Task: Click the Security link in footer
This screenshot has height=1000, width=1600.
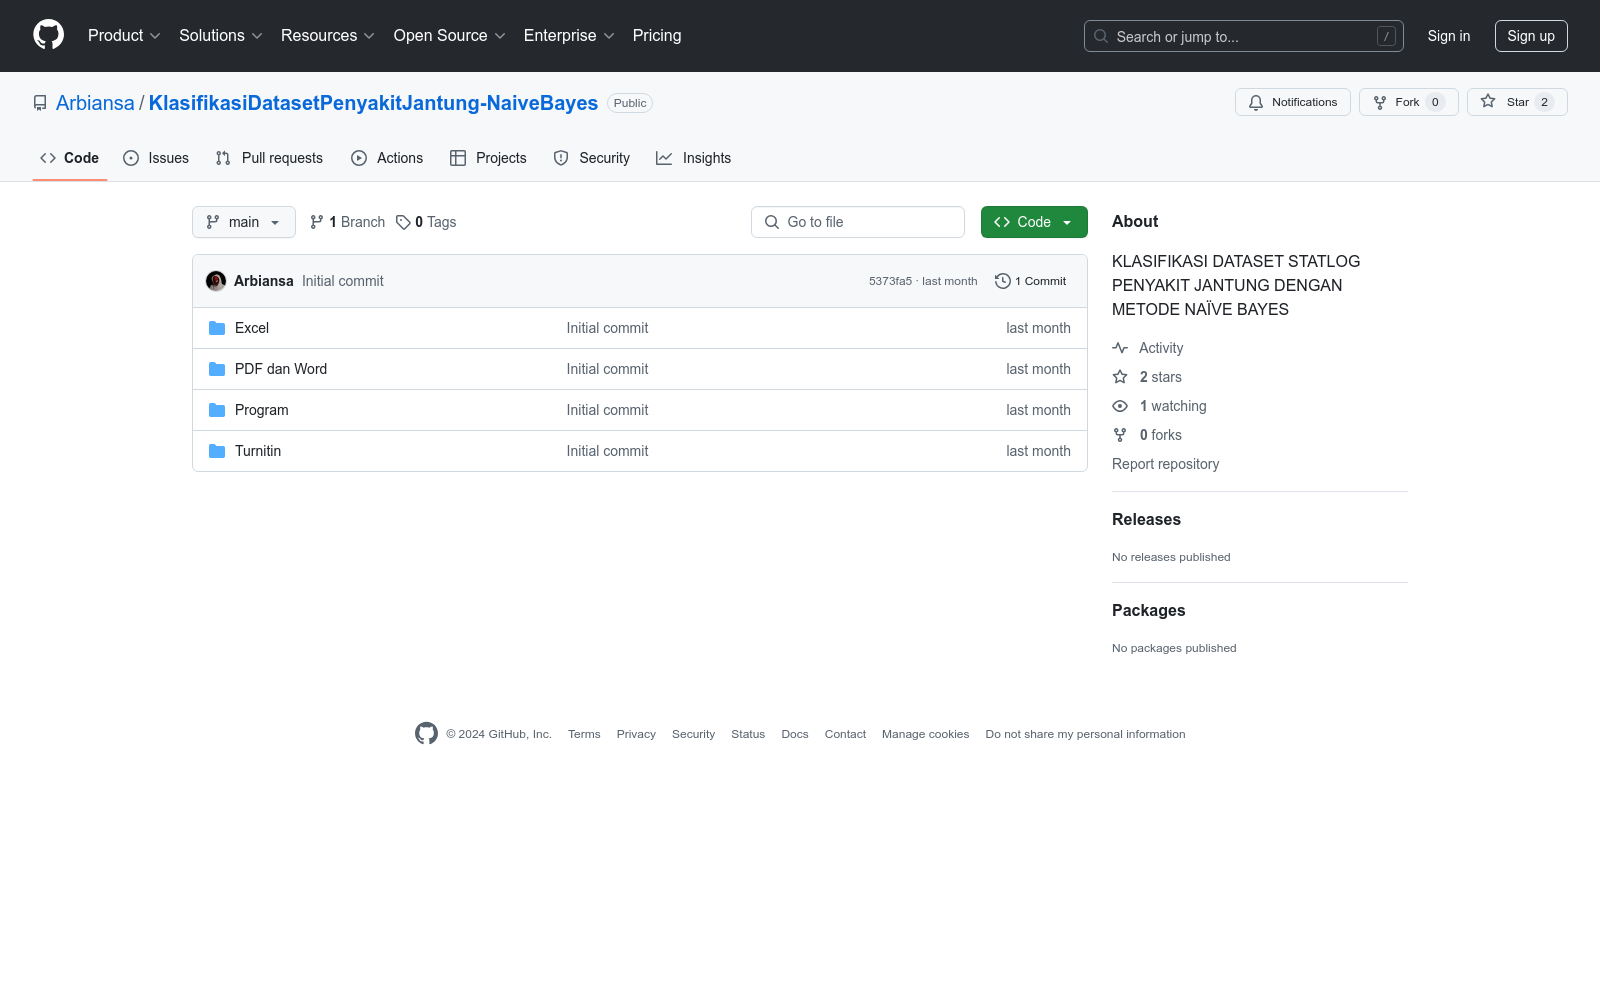Action: click(693, 734)
